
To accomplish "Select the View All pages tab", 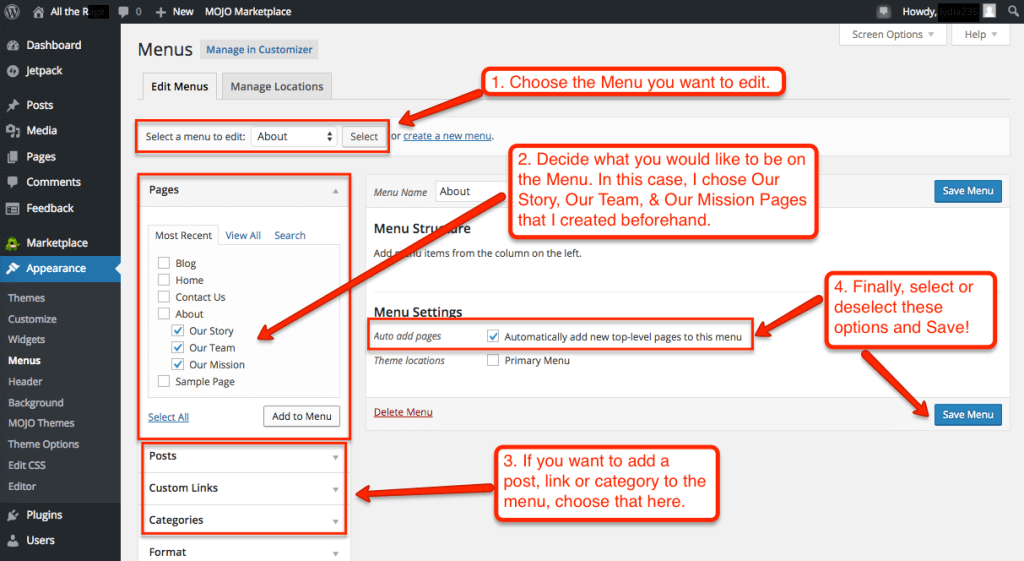I will pos(243,235).
